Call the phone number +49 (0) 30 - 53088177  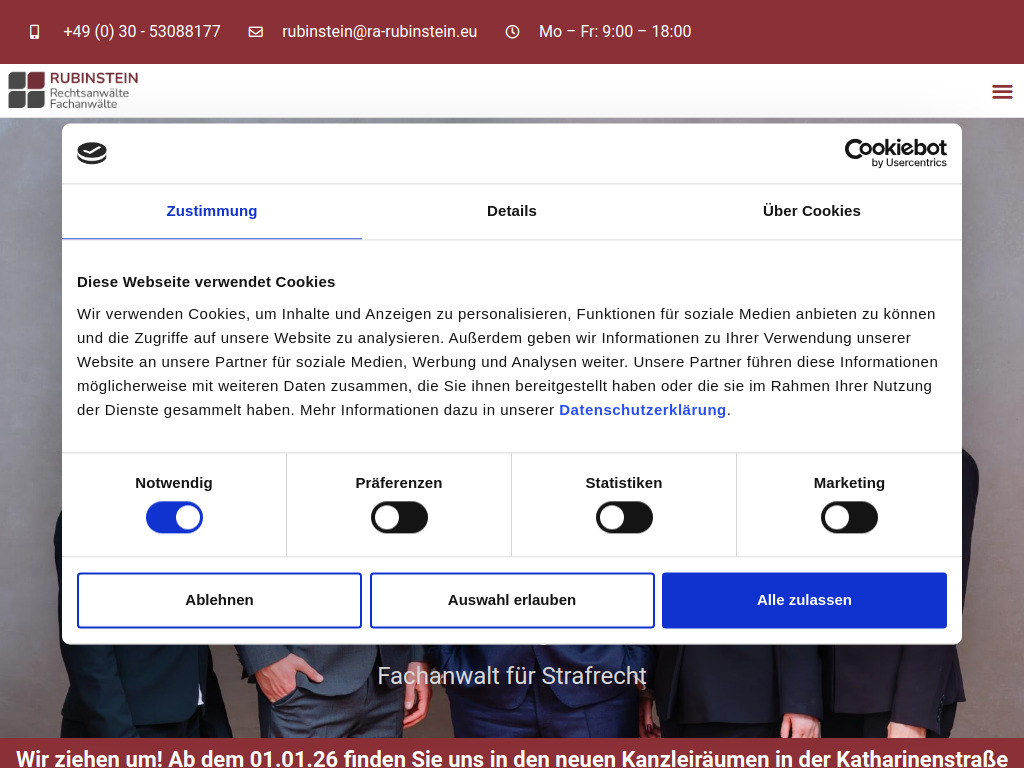[x=142, y=31]
